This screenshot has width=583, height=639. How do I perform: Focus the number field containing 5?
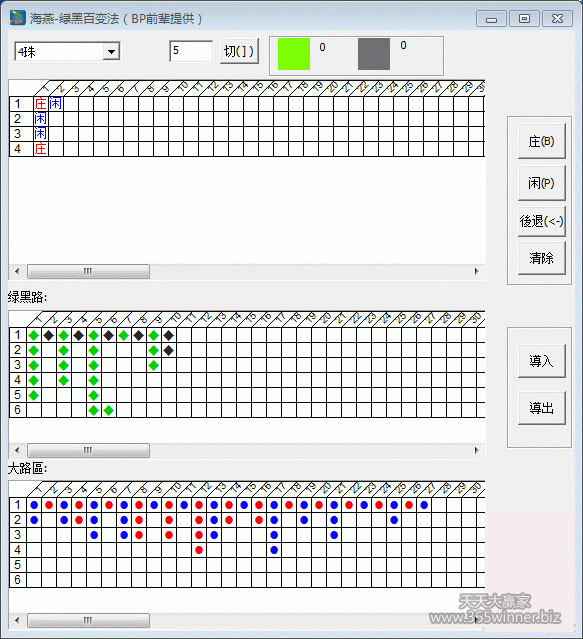pyautogui.click(x=191, y=51)
